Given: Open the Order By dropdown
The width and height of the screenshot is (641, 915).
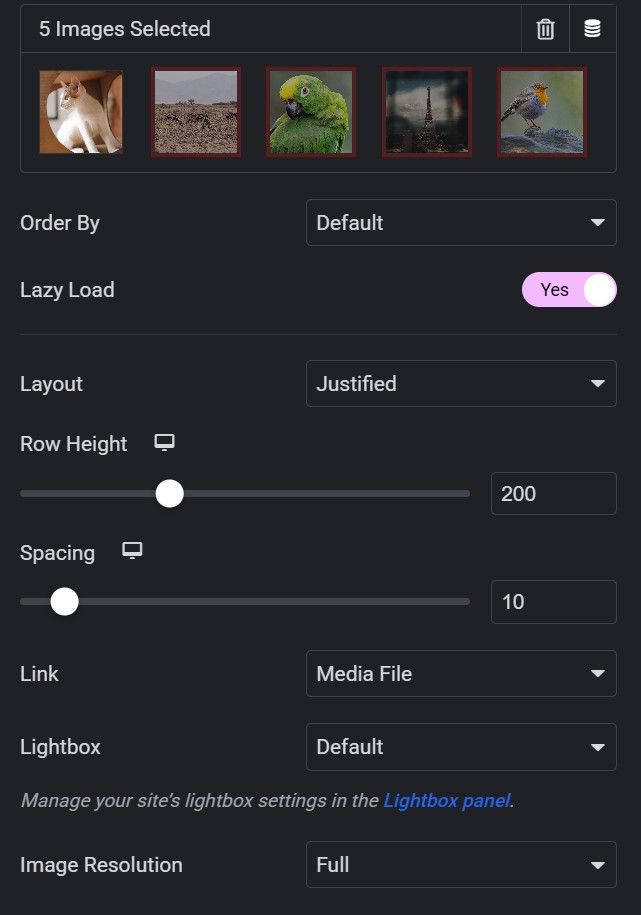Looking at the screenshot, I should (x=461, y=222).
